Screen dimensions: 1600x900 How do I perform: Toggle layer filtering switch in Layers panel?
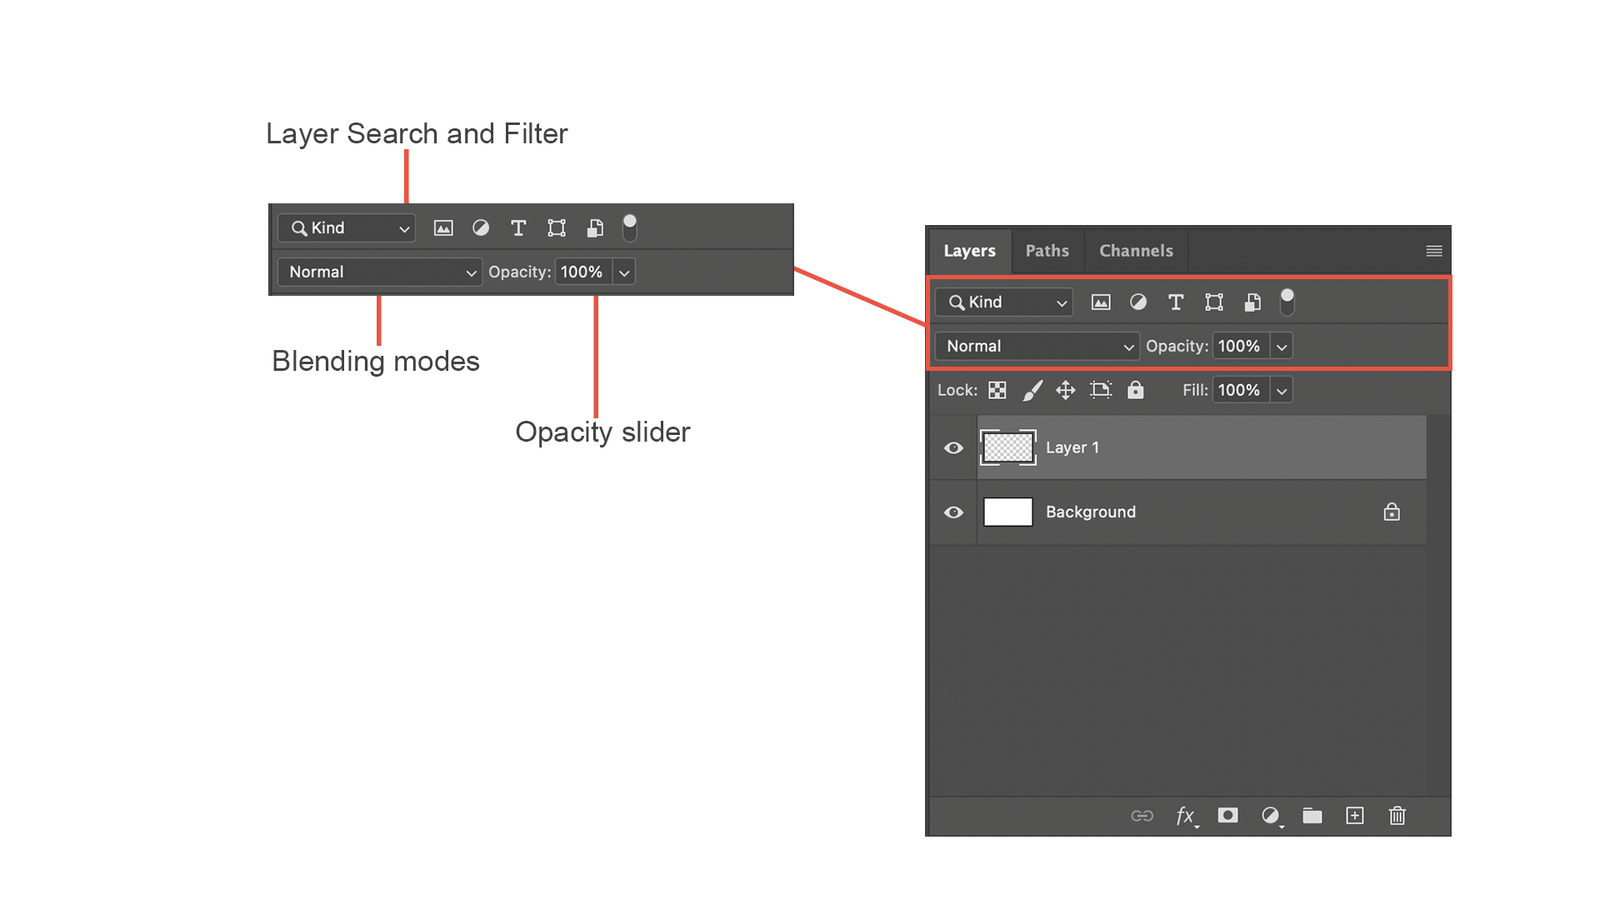[x=1287, y=301]
